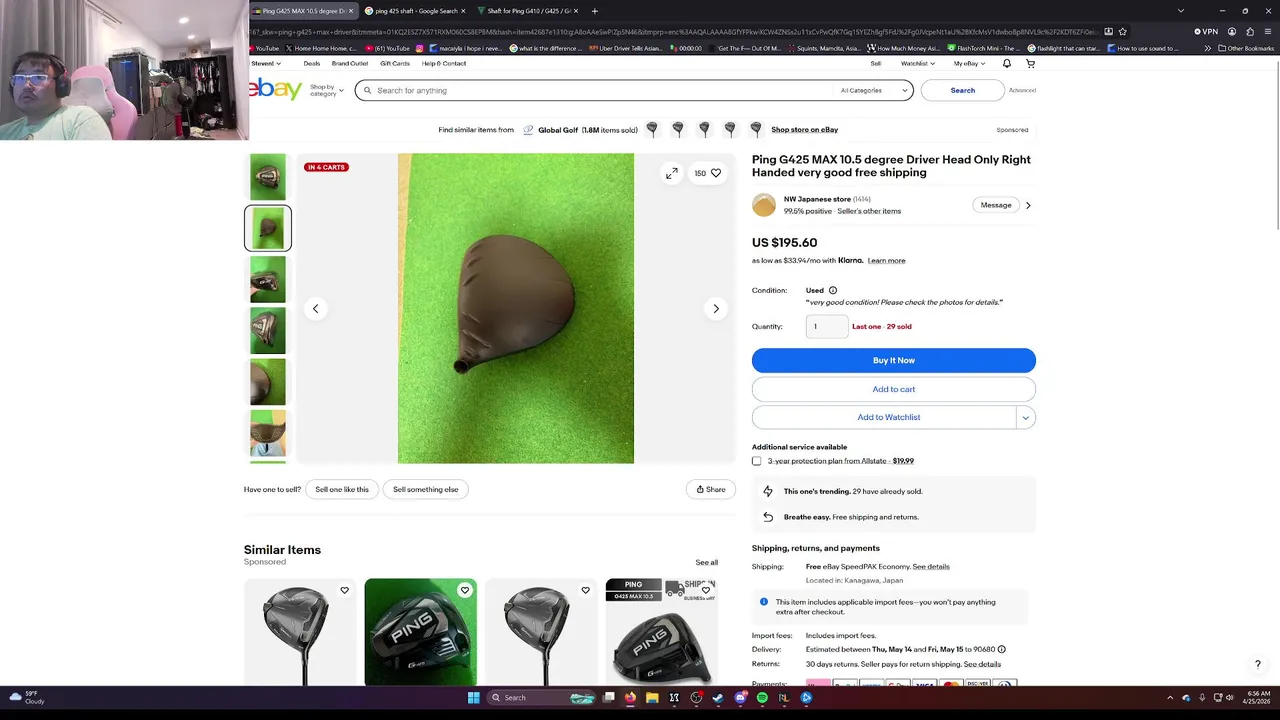Image resolution: width=1280 pixels, height=720 pixels.
Task: Favorite the green PING similar item
Action: pyautogui.click(x=465, y=590)
